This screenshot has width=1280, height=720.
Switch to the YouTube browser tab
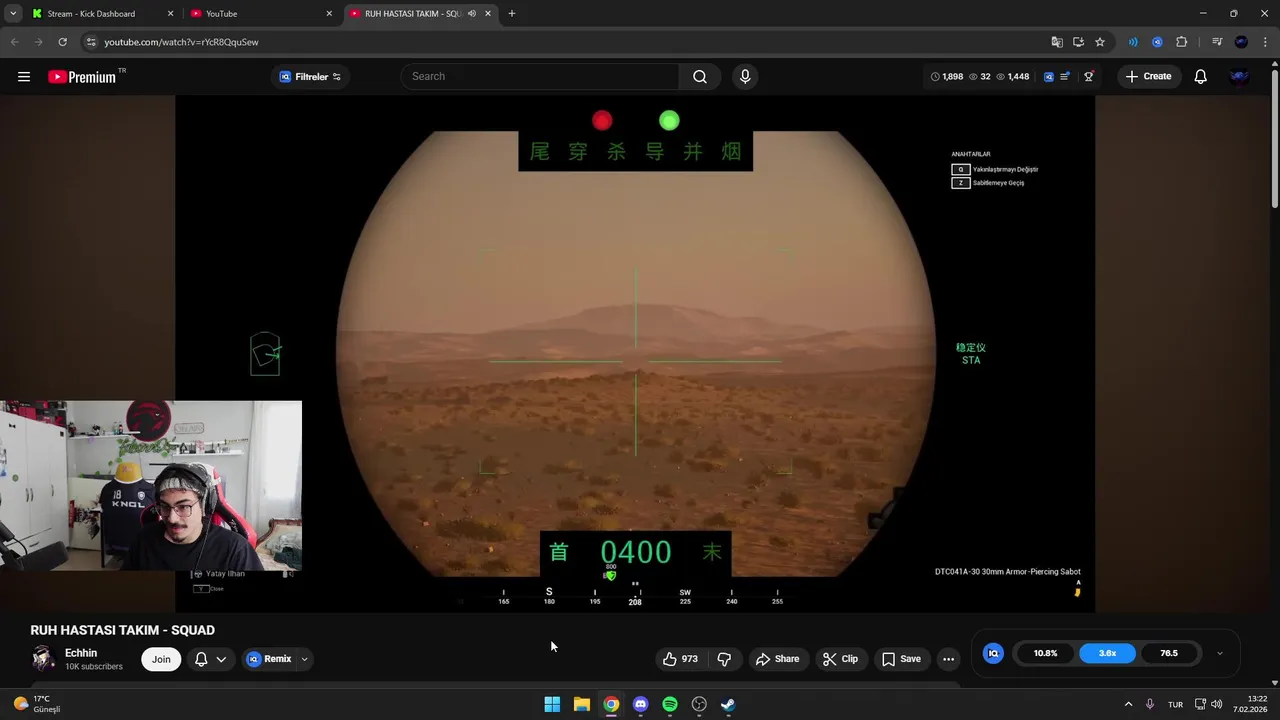[261, 14]
